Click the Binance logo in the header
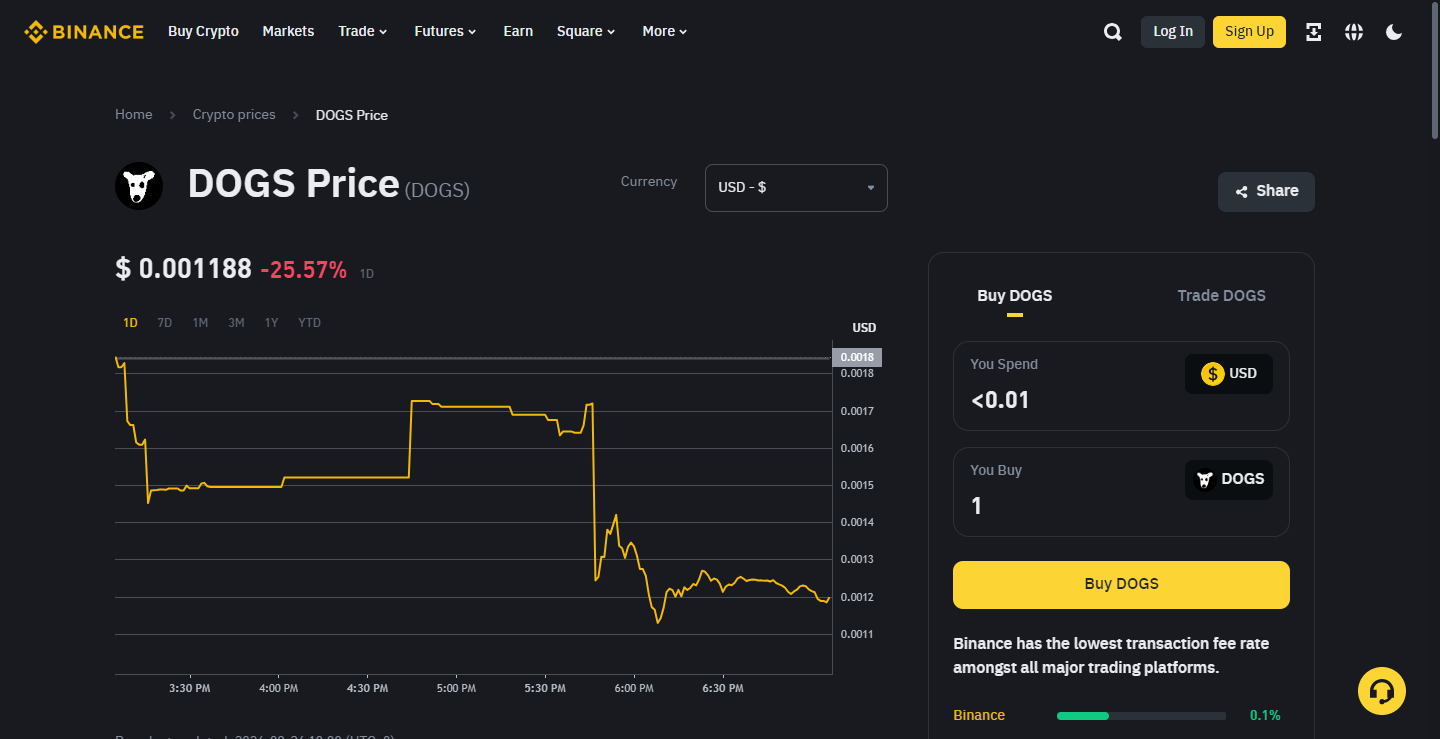 [84, 31]
